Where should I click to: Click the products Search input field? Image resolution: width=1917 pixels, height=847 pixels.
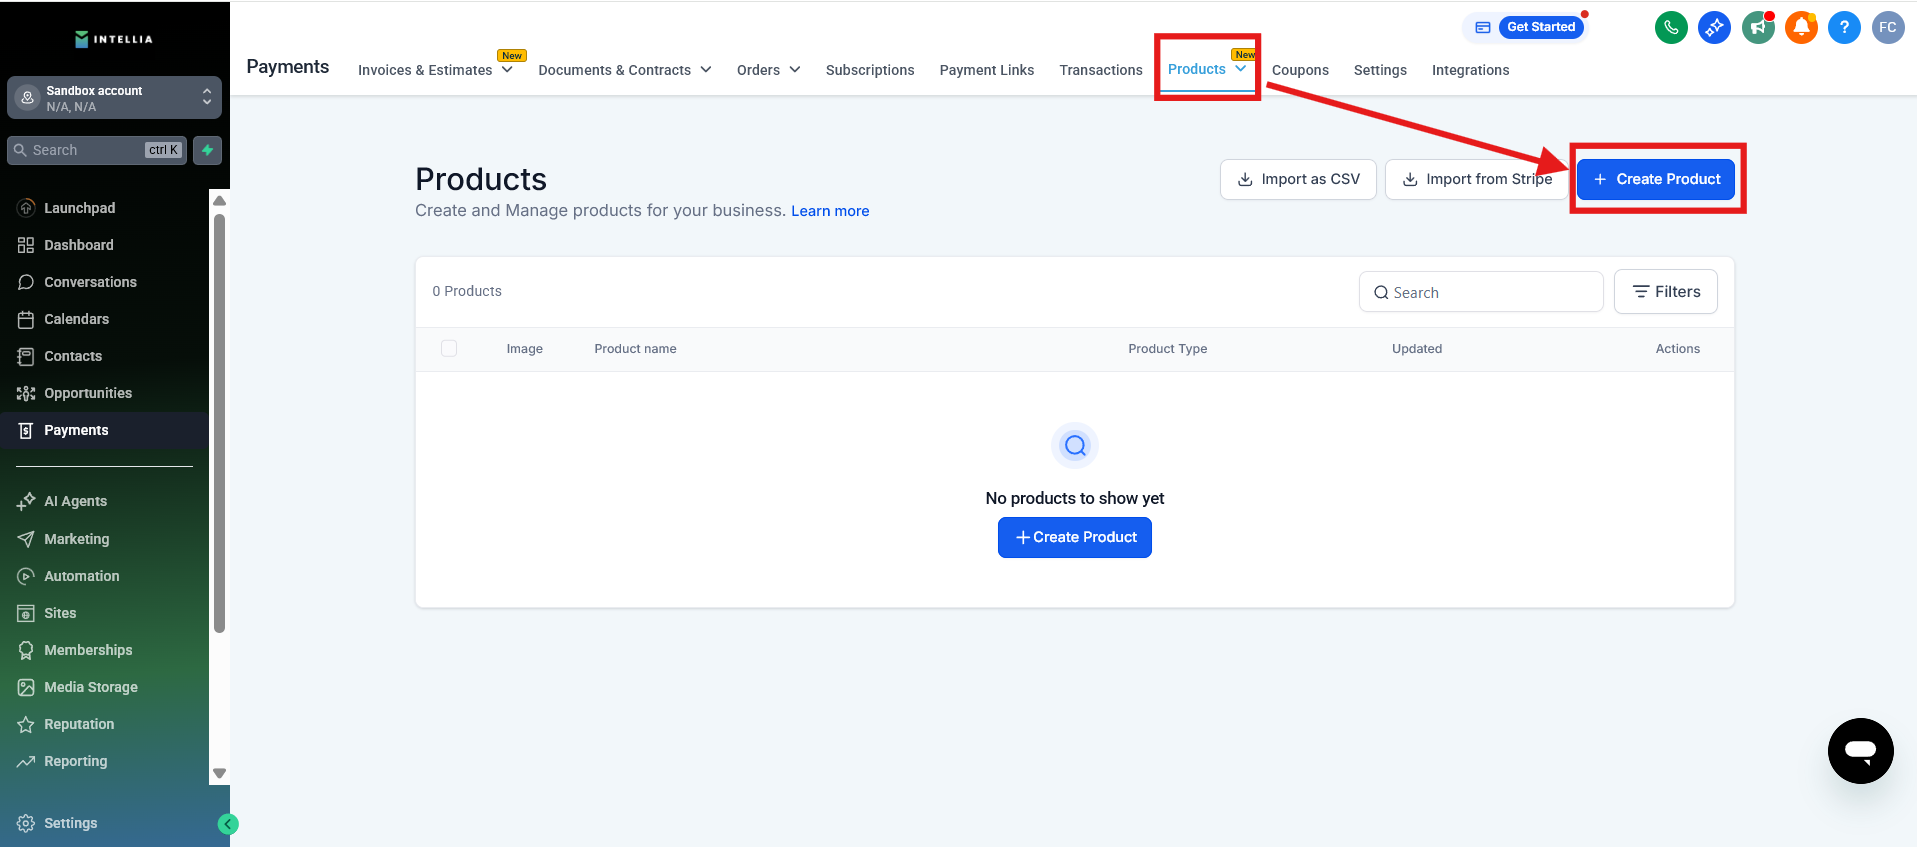[1481, 292]
